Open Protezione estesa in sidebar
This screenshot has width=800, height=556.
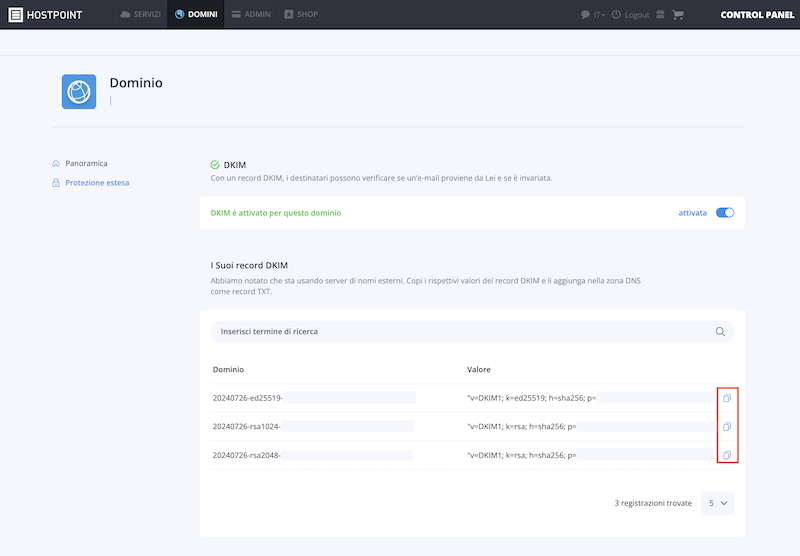[x=97, y=183]
